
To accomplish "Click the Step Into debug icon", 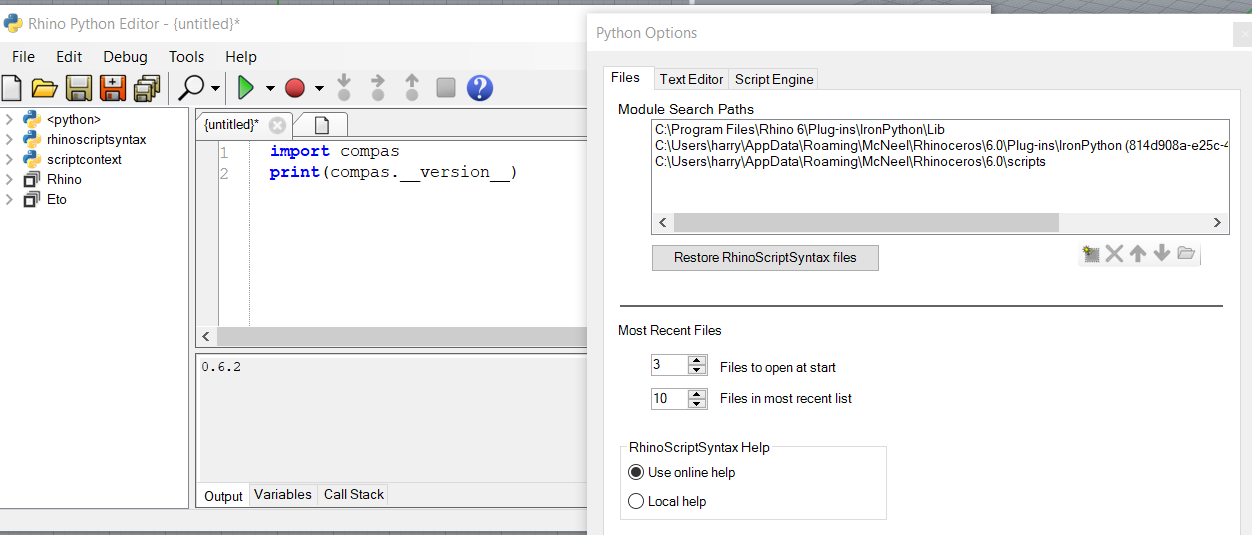I will tap(344, 88).
